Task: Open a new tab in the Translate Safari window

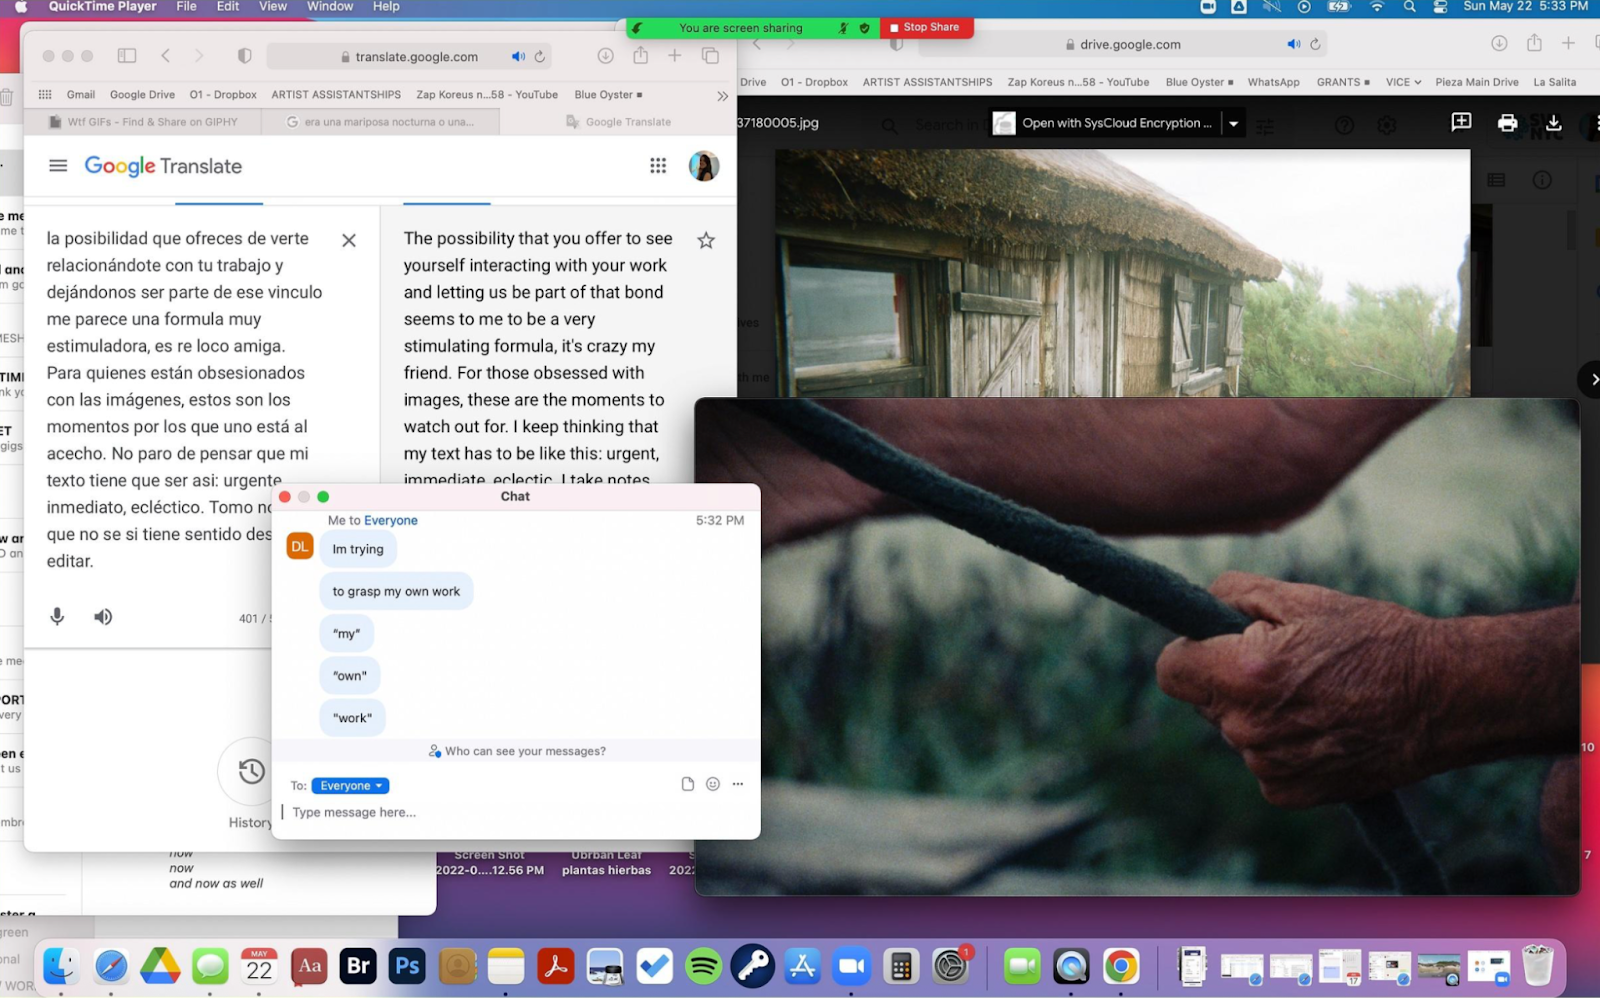Action: (675, 56)
